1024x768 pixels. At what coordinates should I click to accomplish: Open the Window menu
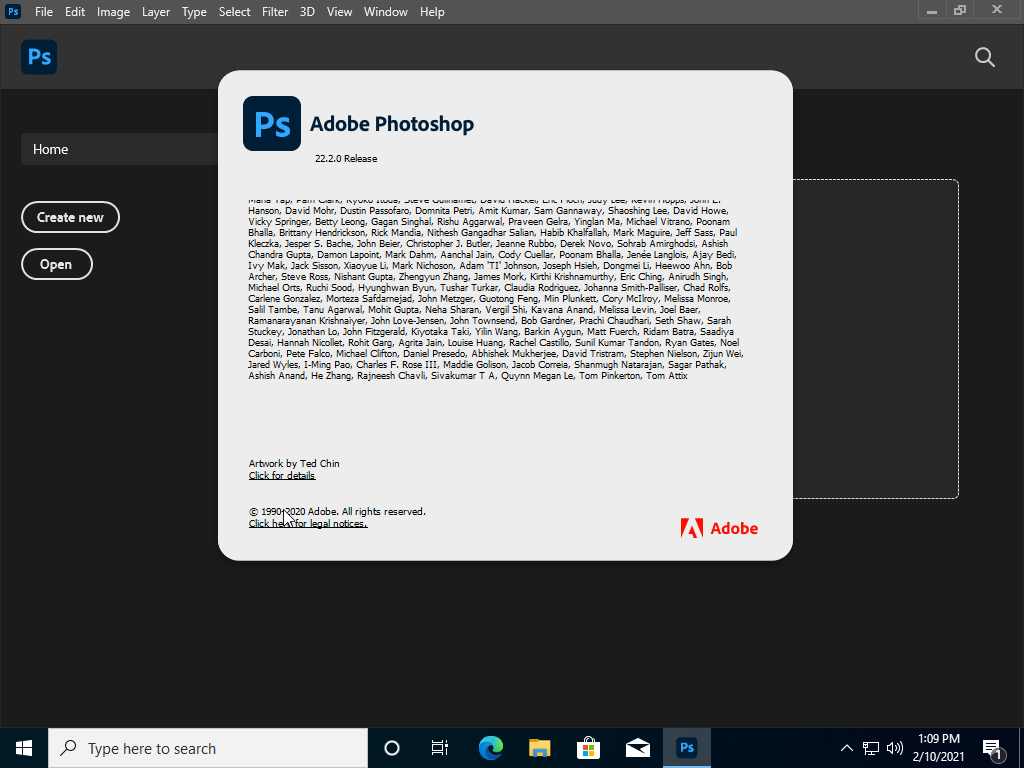tap(386, 12)
